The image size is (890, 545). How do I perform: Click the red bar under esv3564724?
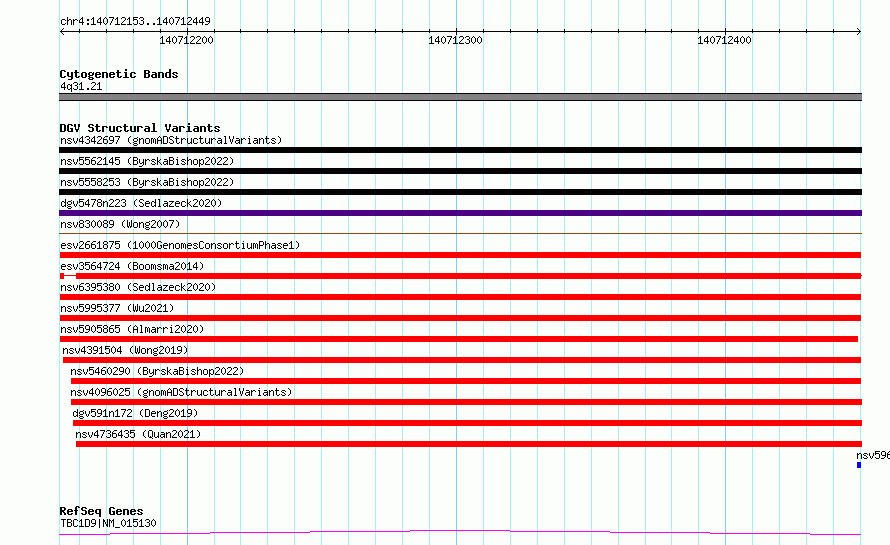tap(460, 276)
